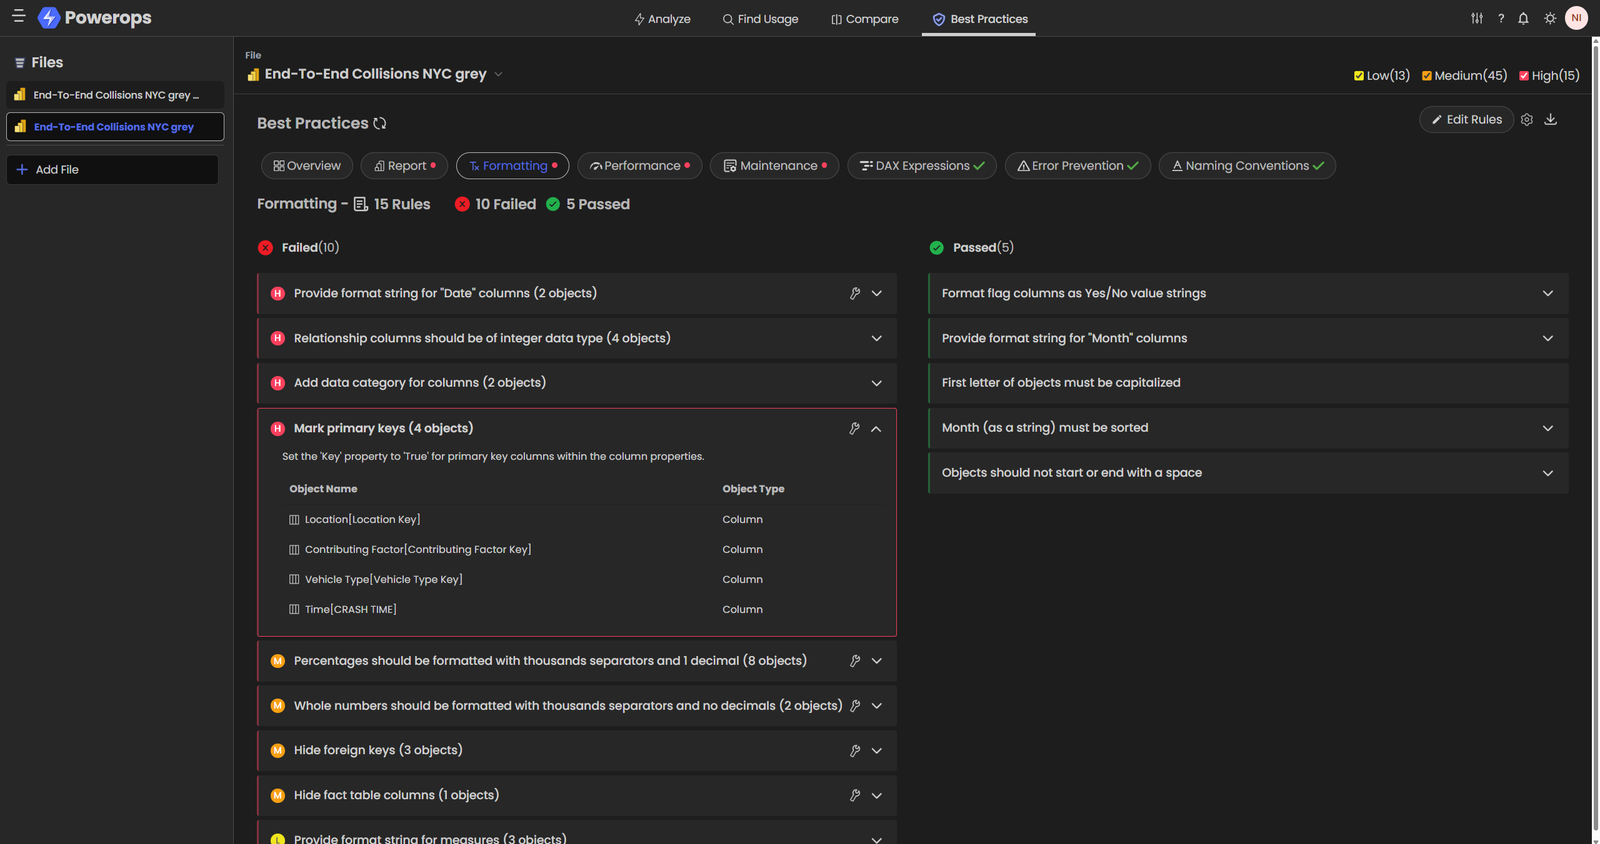Click the red Failed status icon
This screenshot has width=1600, height=844.
[265, 248]
